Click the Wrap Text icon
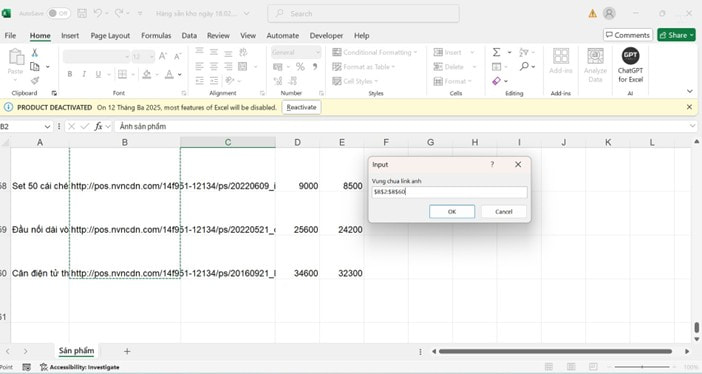 (x=243, y=52)
